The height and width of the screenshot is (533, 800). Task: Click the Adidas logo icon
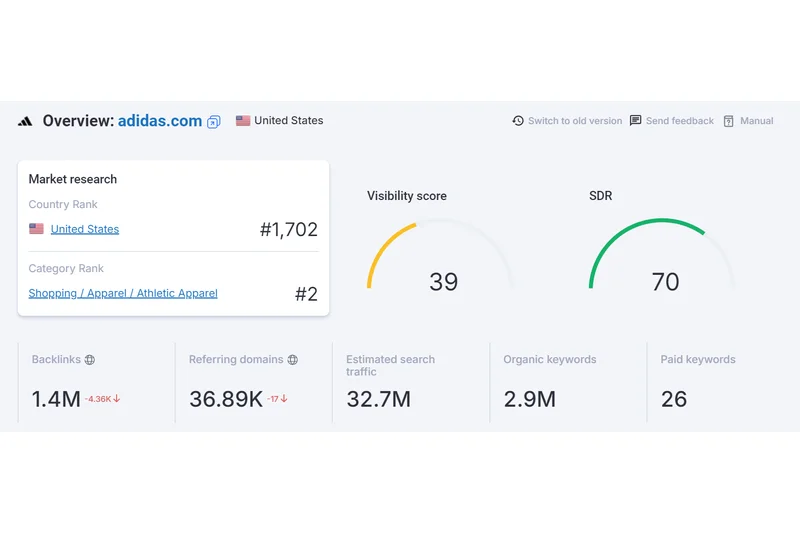coord(25,121)
